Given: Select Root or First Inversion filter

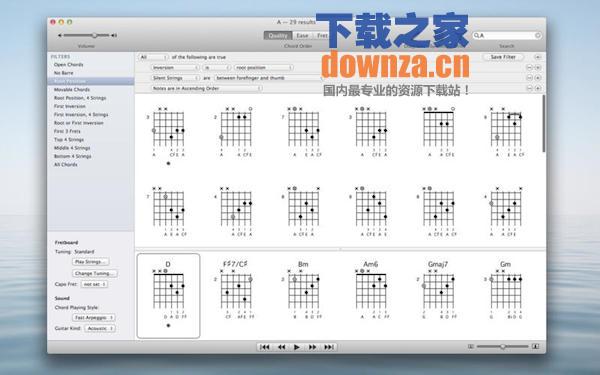Looking at the screenshot, I should click(78, 123).
